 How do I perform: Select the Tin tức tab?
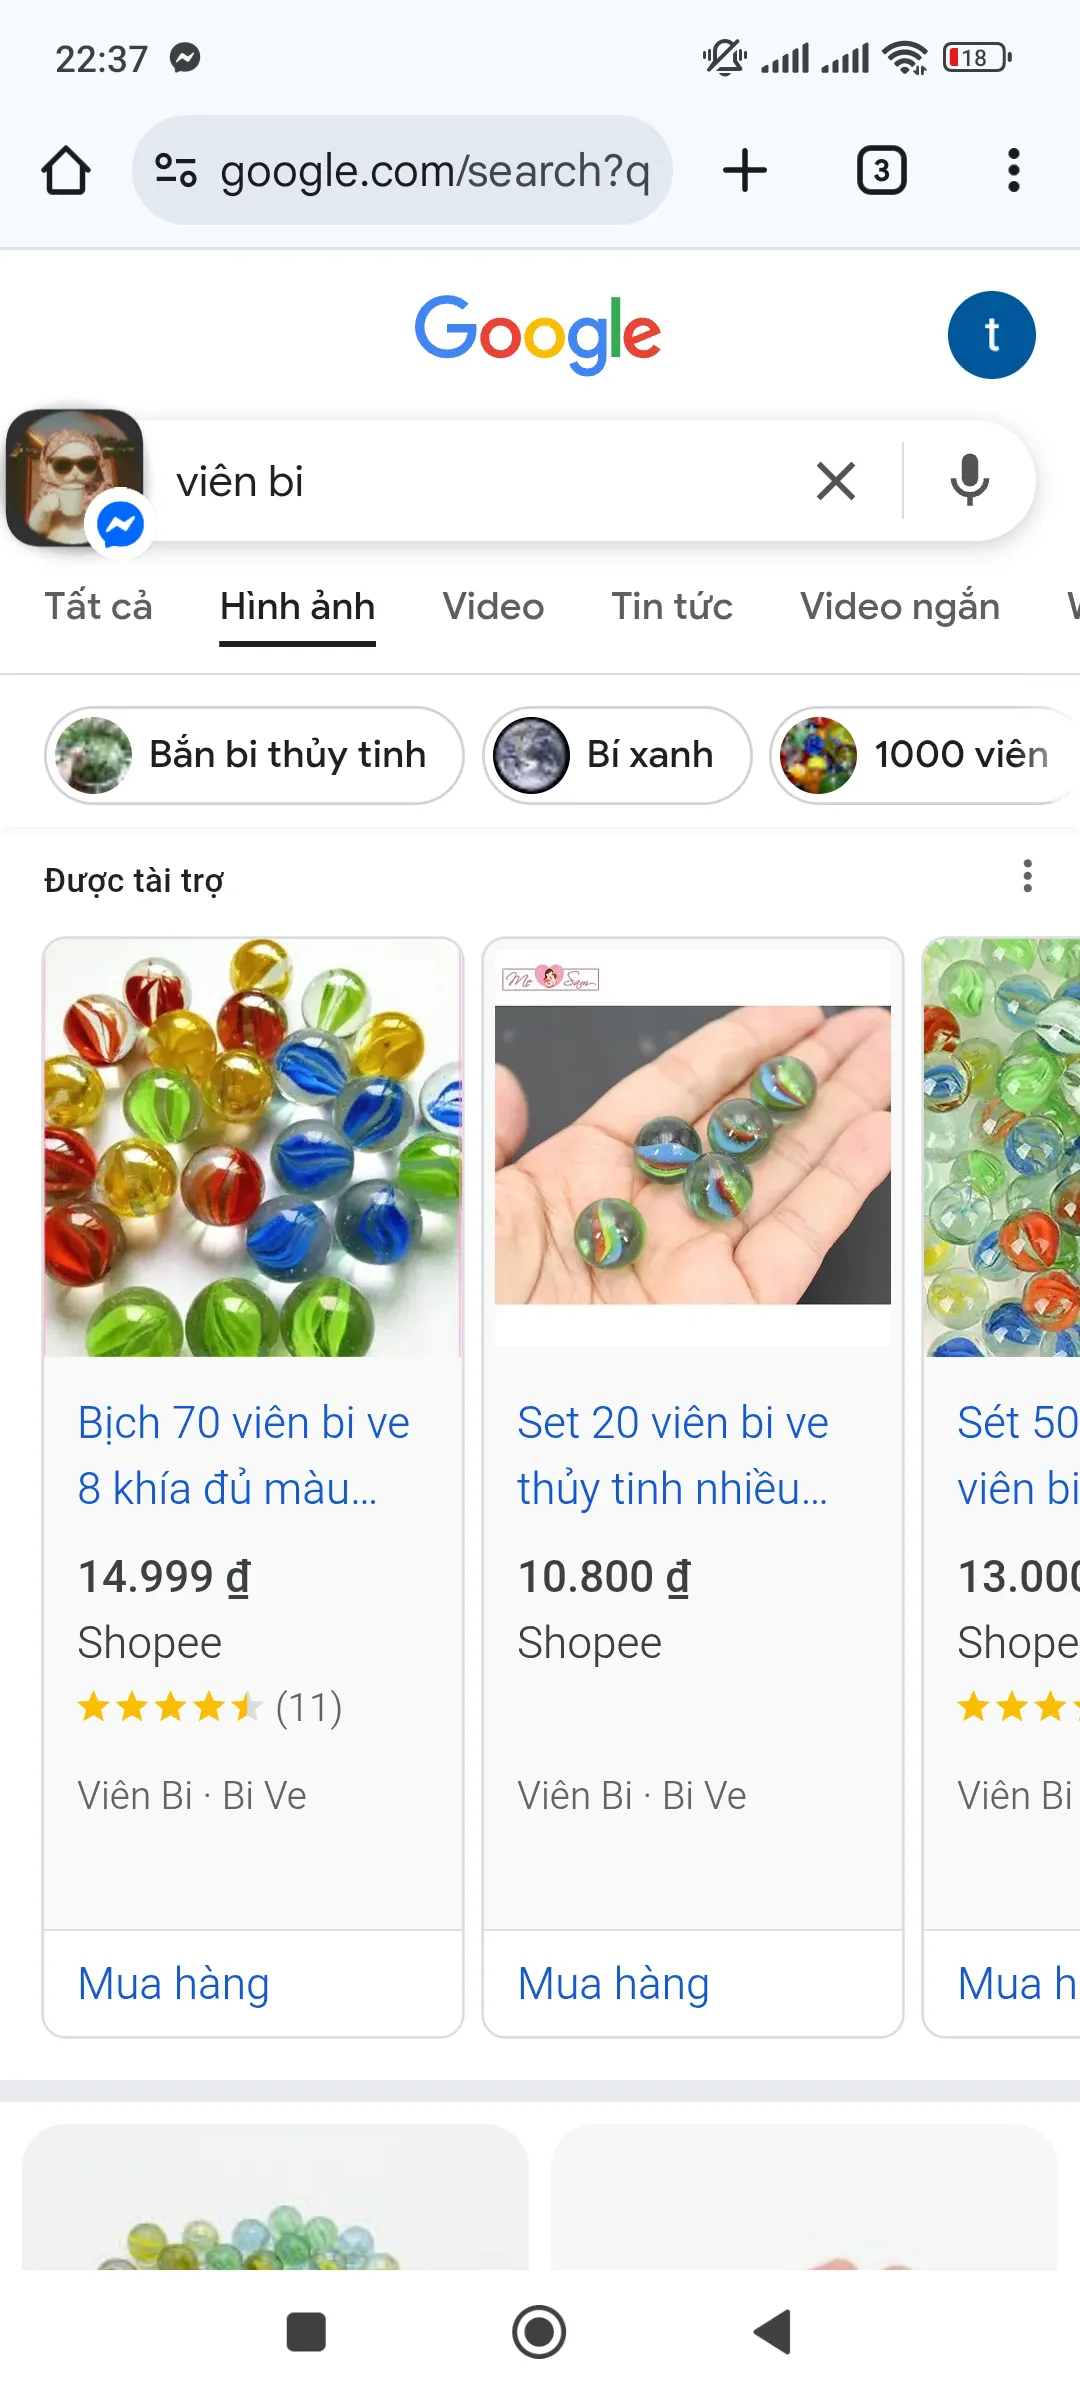click(672, 607)
